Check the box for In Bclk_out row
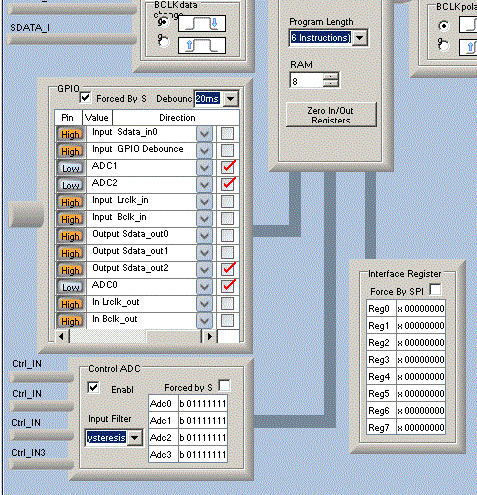 pos(227,321)
